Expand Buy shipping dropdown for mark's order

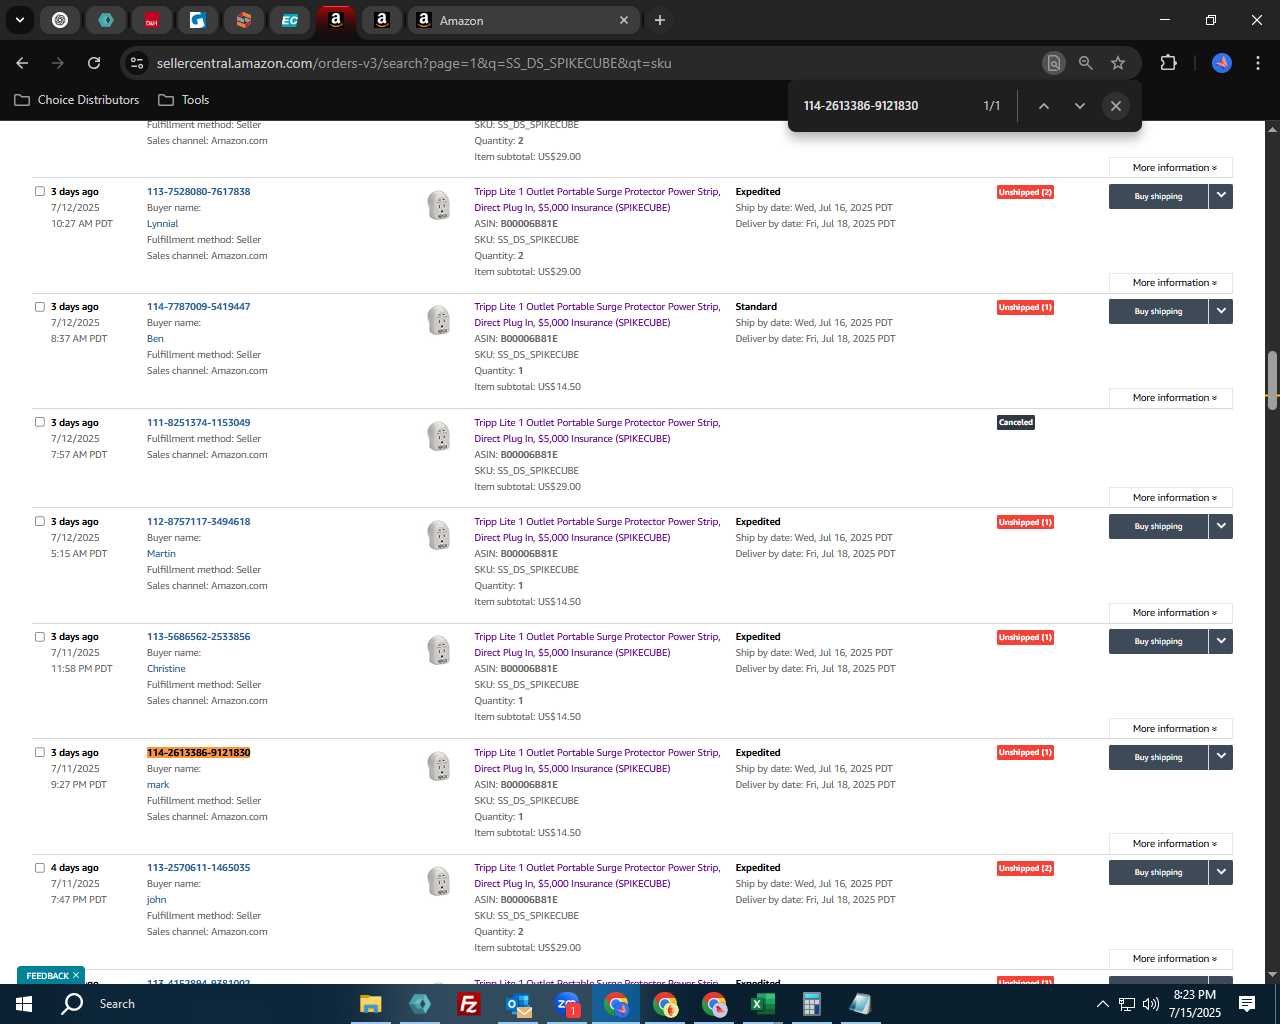(1221, 757)
